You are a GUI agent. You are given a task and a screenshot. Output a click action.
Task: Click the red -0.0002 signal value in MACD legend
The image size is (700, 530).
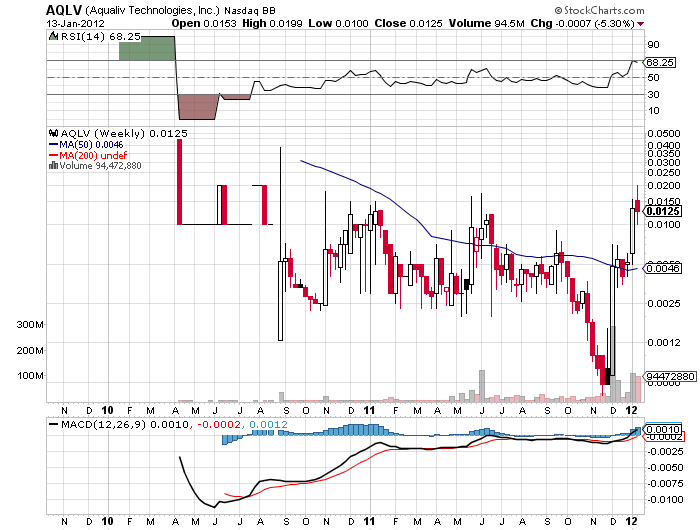tap(218, 424)
